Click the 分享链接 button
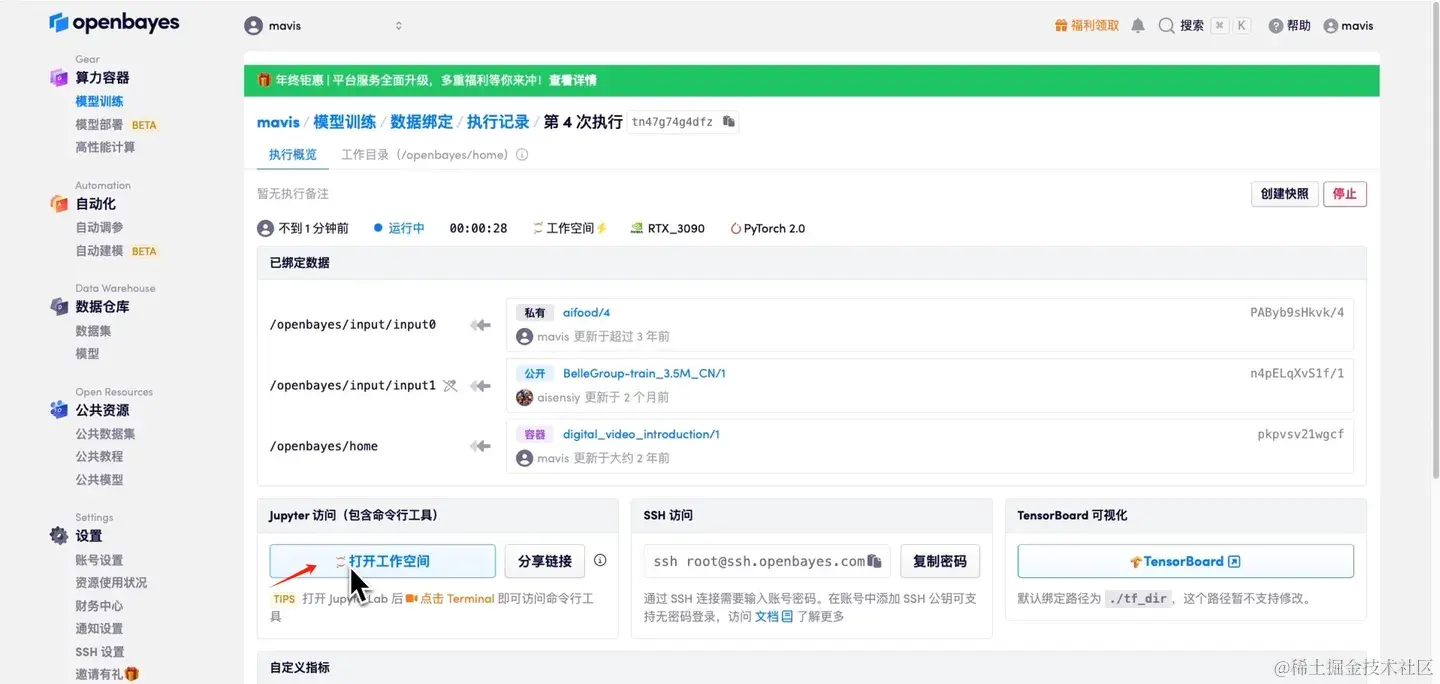The height and width of the screenshot is (684, 1440). [545, 561]
